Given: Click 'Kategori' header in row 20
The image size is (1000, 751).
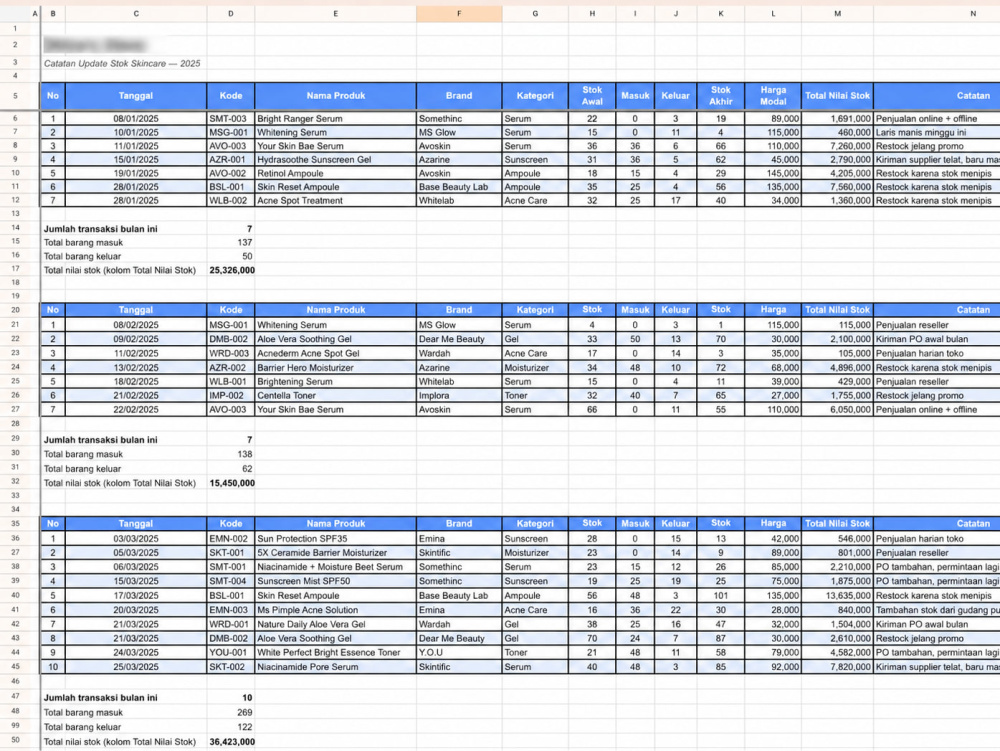Looking at the screenshot, I should click(x=535, y=310).
